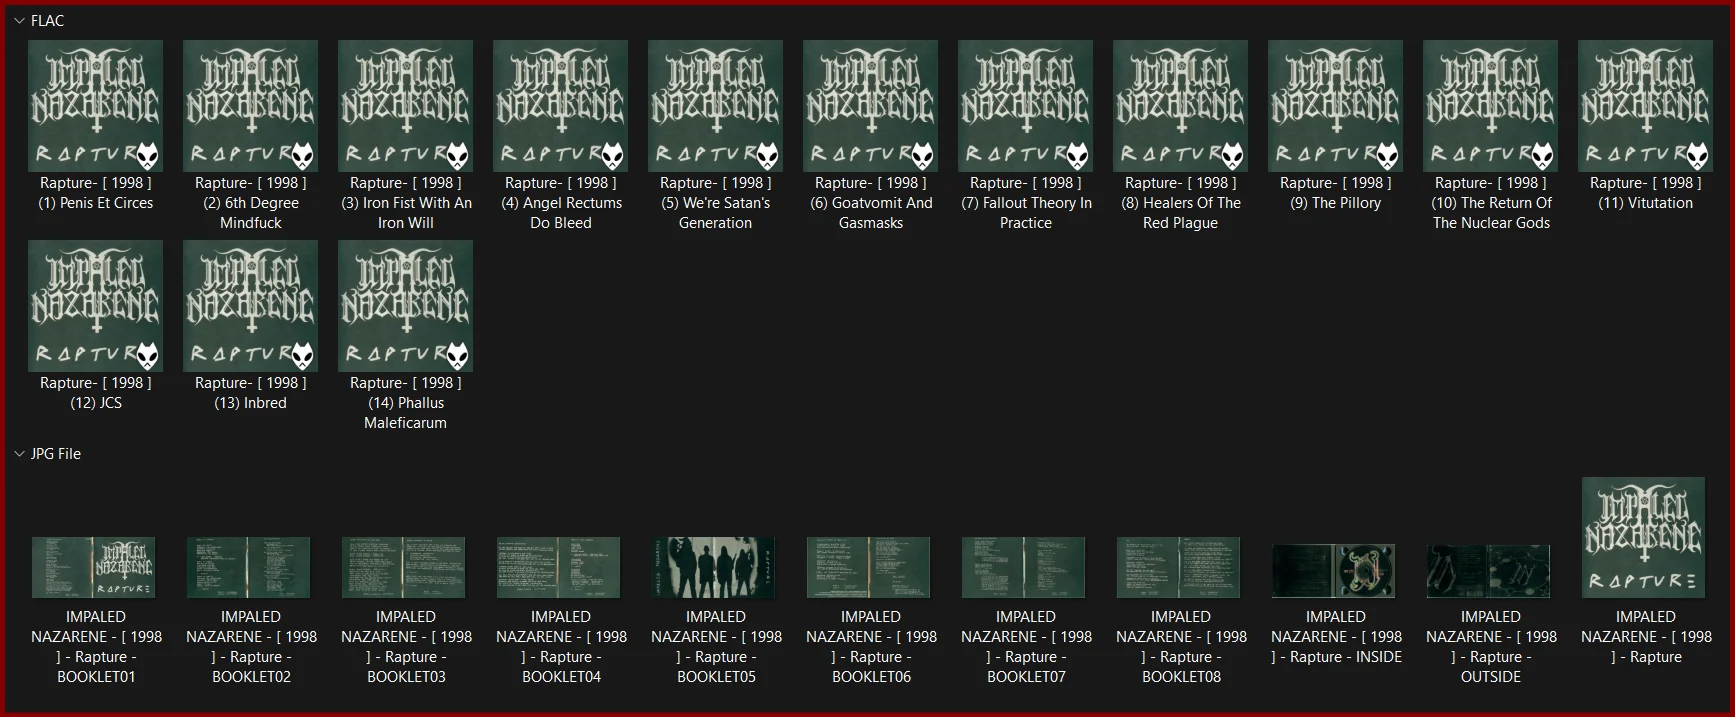Click the file name ending in BOOKLET05
Screen dimensions: 1735x717
tap(716, 647)
